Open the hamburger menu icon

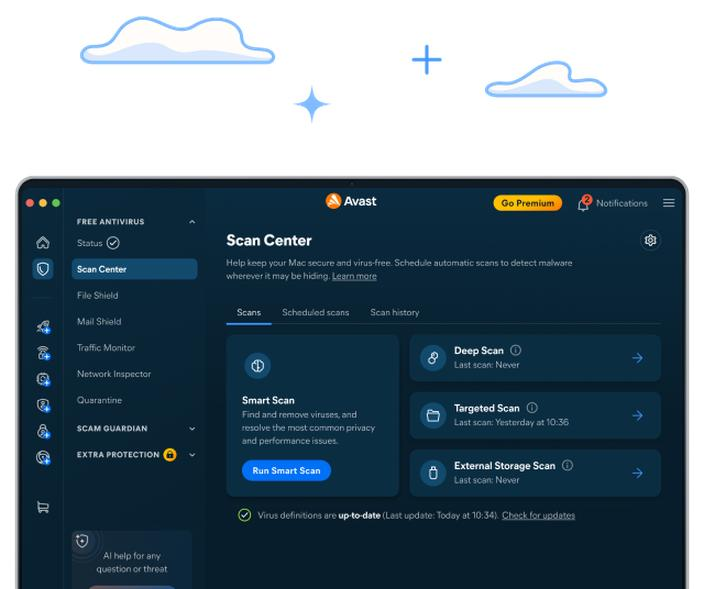click(x=669, y=203)
